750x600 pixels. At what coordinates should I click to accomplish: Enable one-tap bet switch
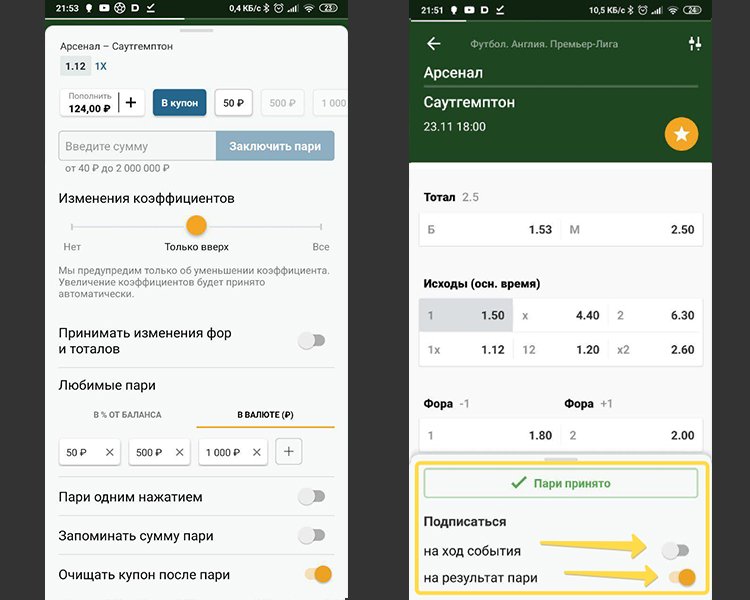(x=311, y=497)
